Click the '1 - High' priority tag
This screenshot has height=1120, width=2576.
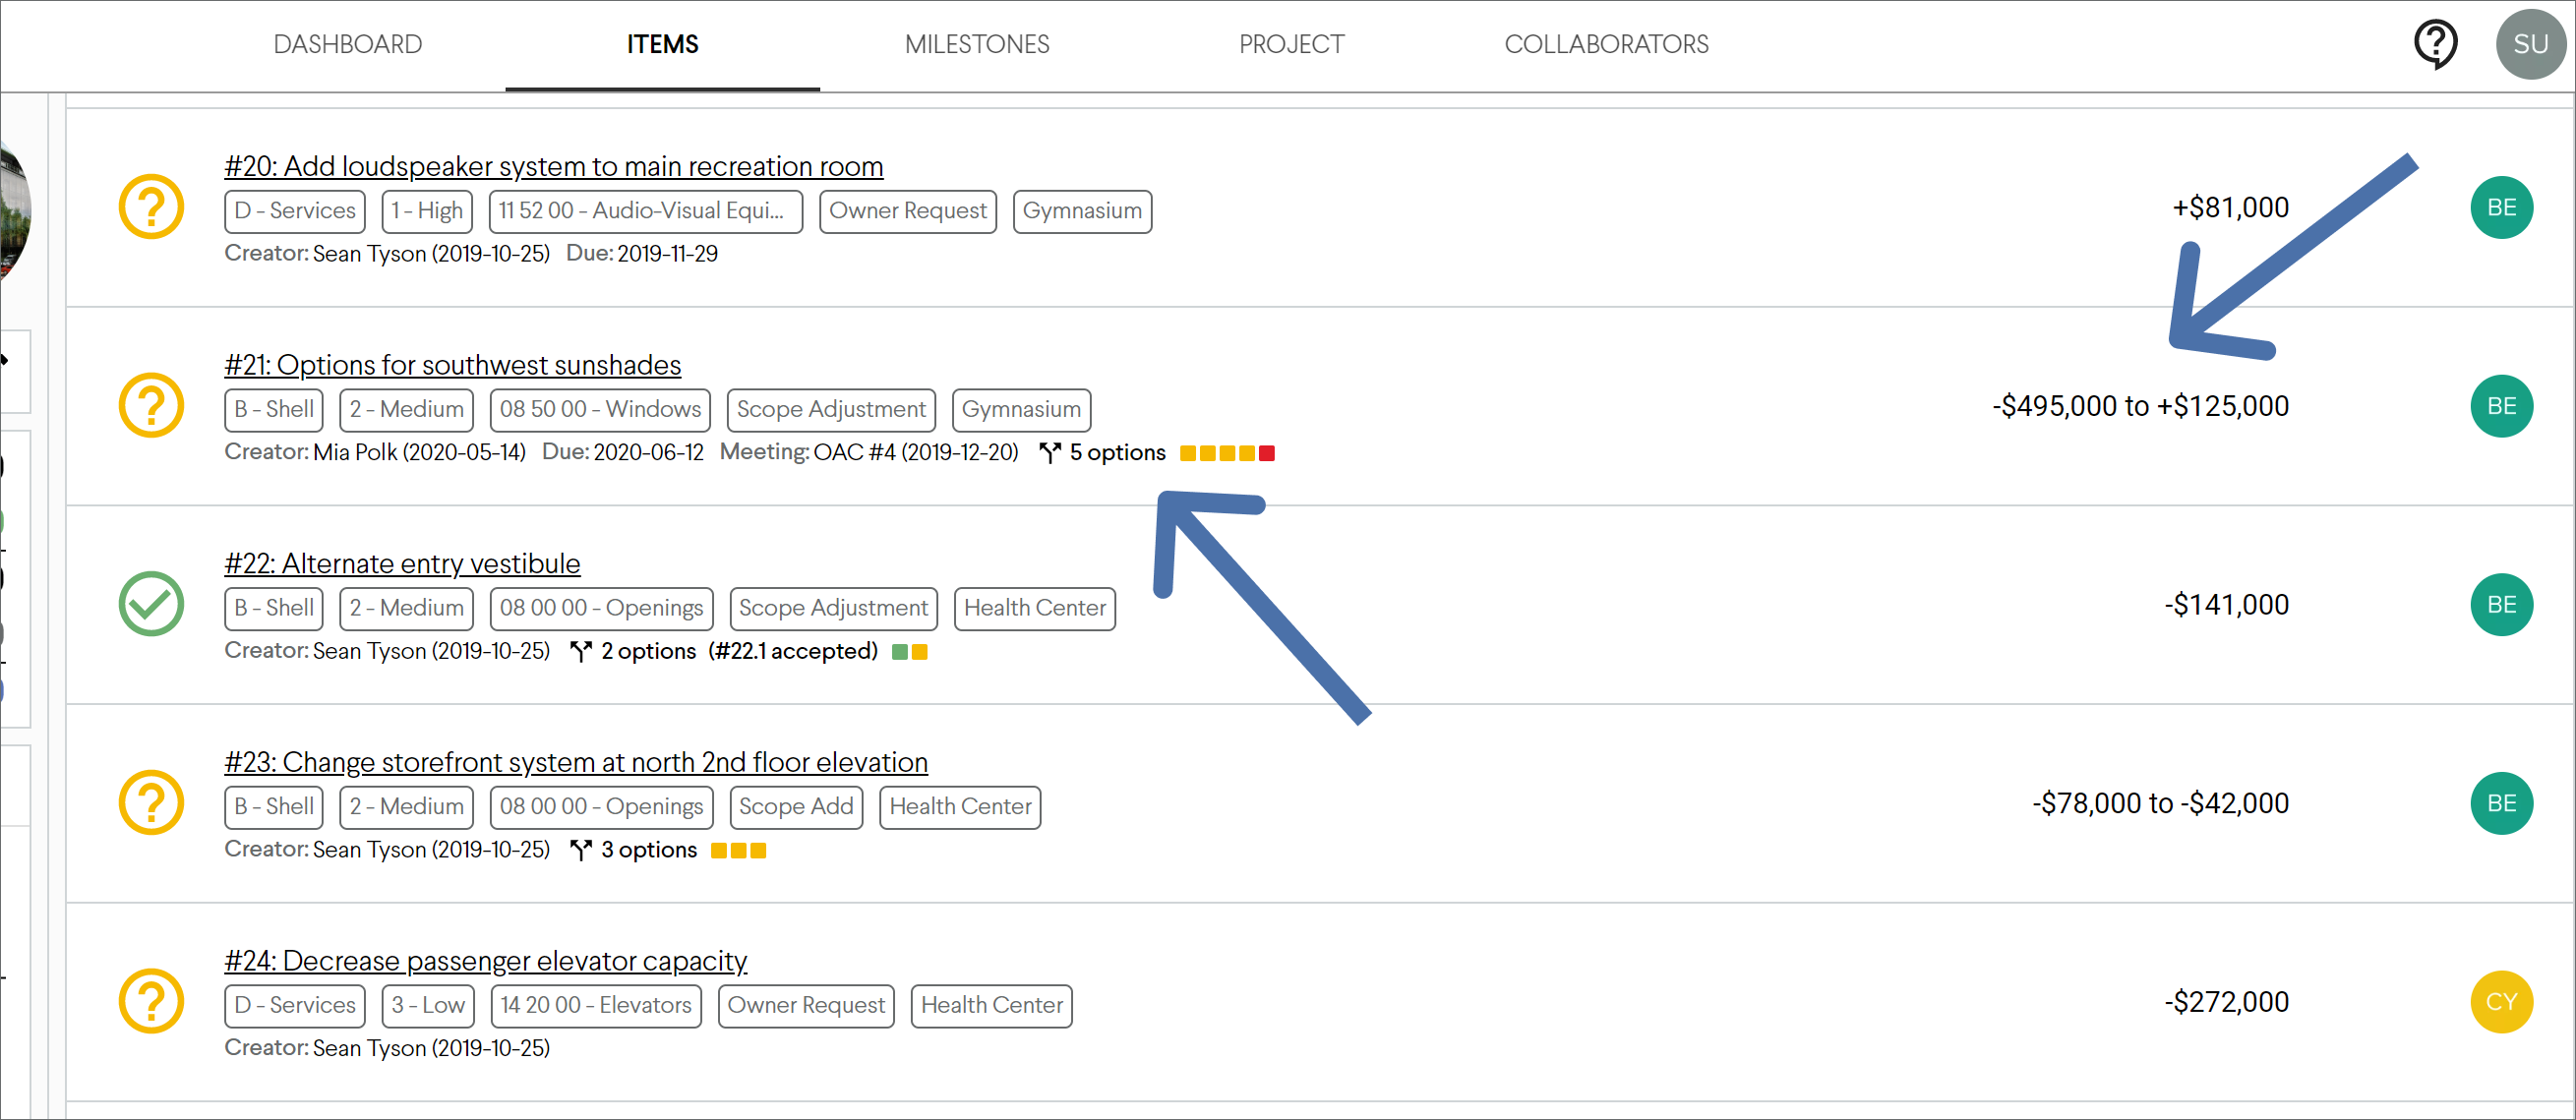click(x=427, y=211)
